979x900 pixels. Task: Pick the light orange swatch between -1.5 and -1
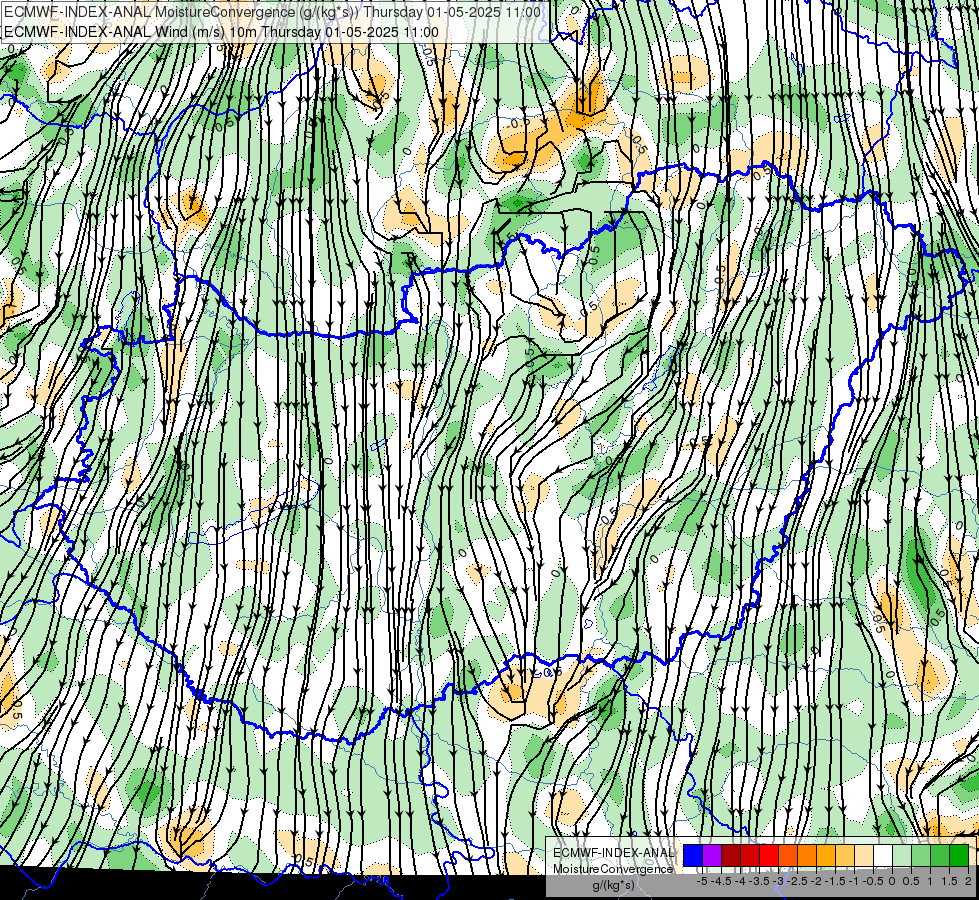(845, 855)
